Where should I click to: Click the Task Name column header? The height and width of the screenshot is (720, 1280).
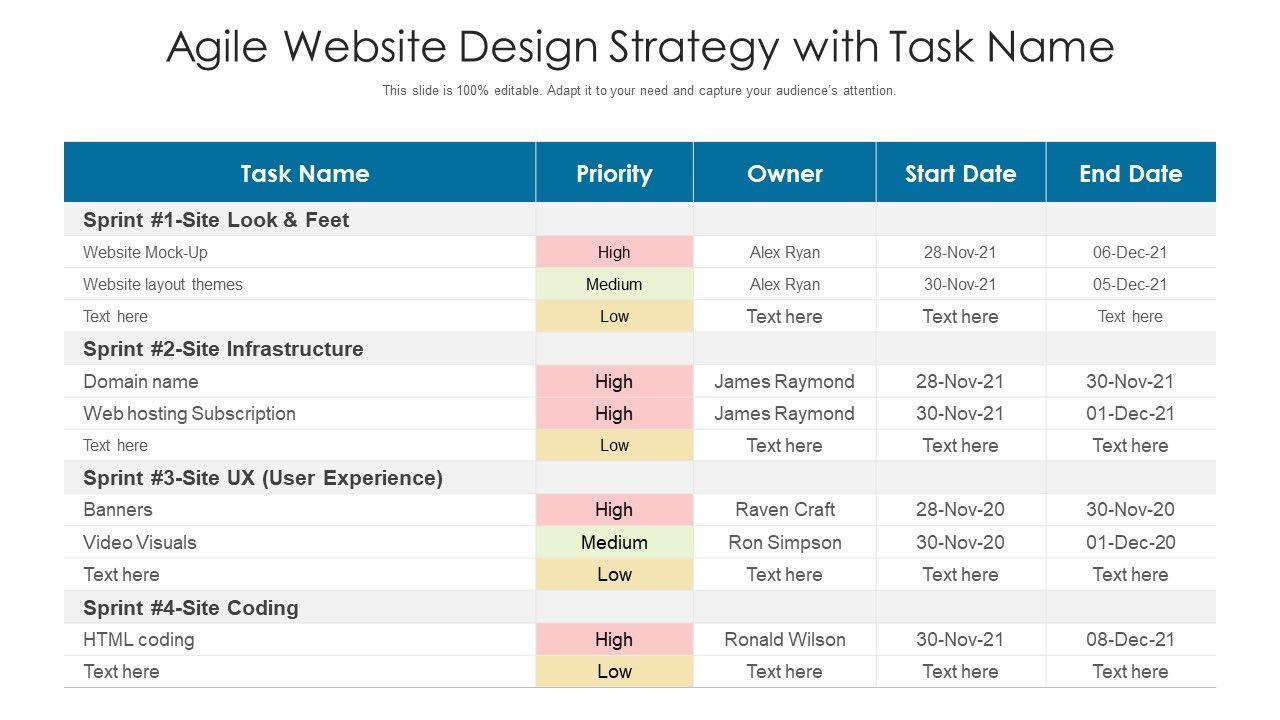tap(304, 173)
